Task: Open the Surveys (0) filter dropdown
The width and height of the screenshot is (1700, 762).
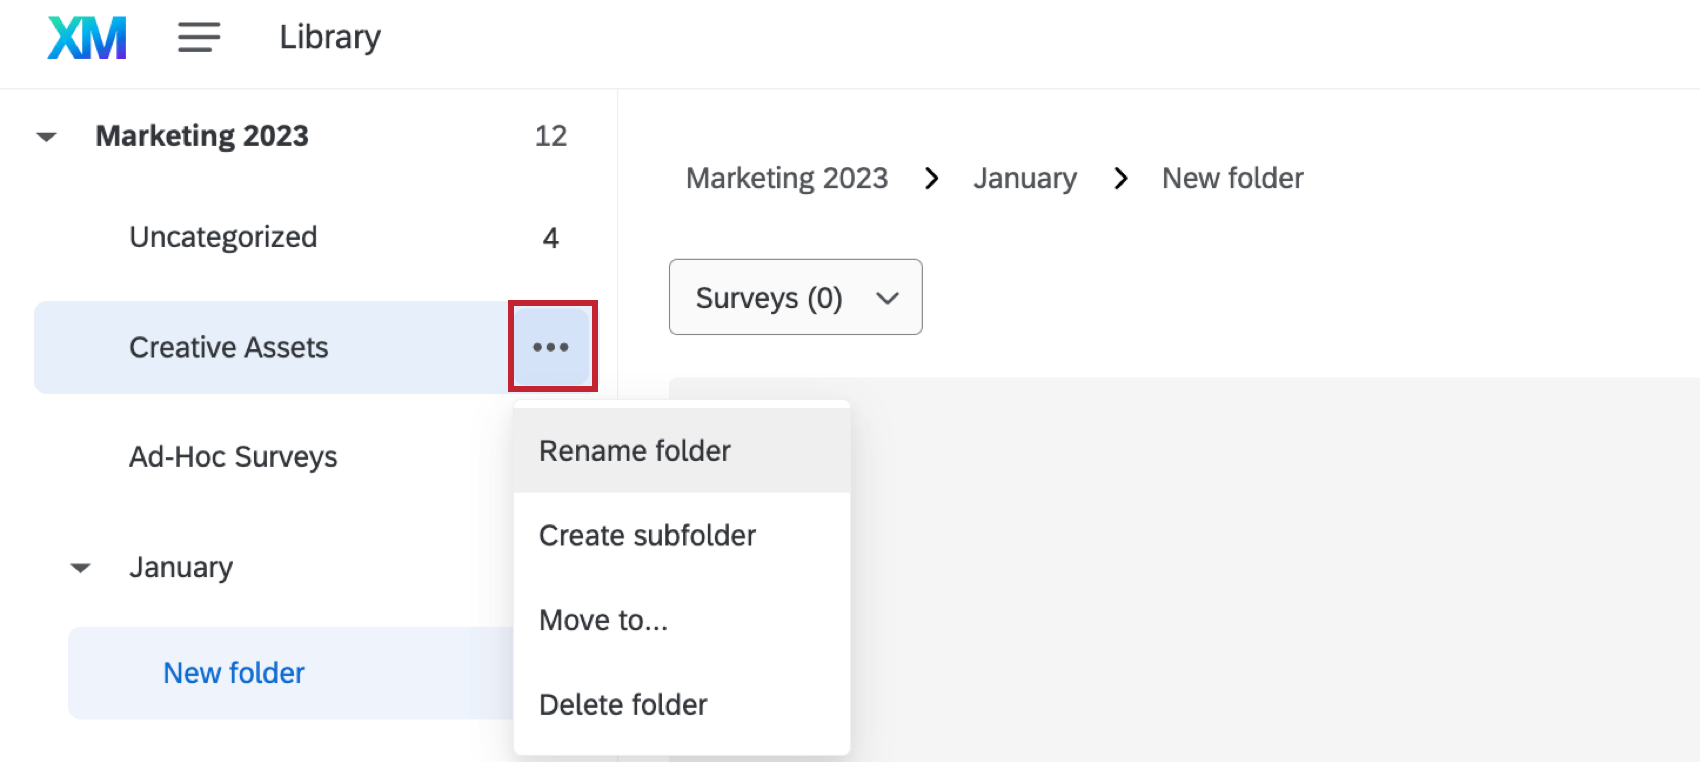Action: pos(795,297)
